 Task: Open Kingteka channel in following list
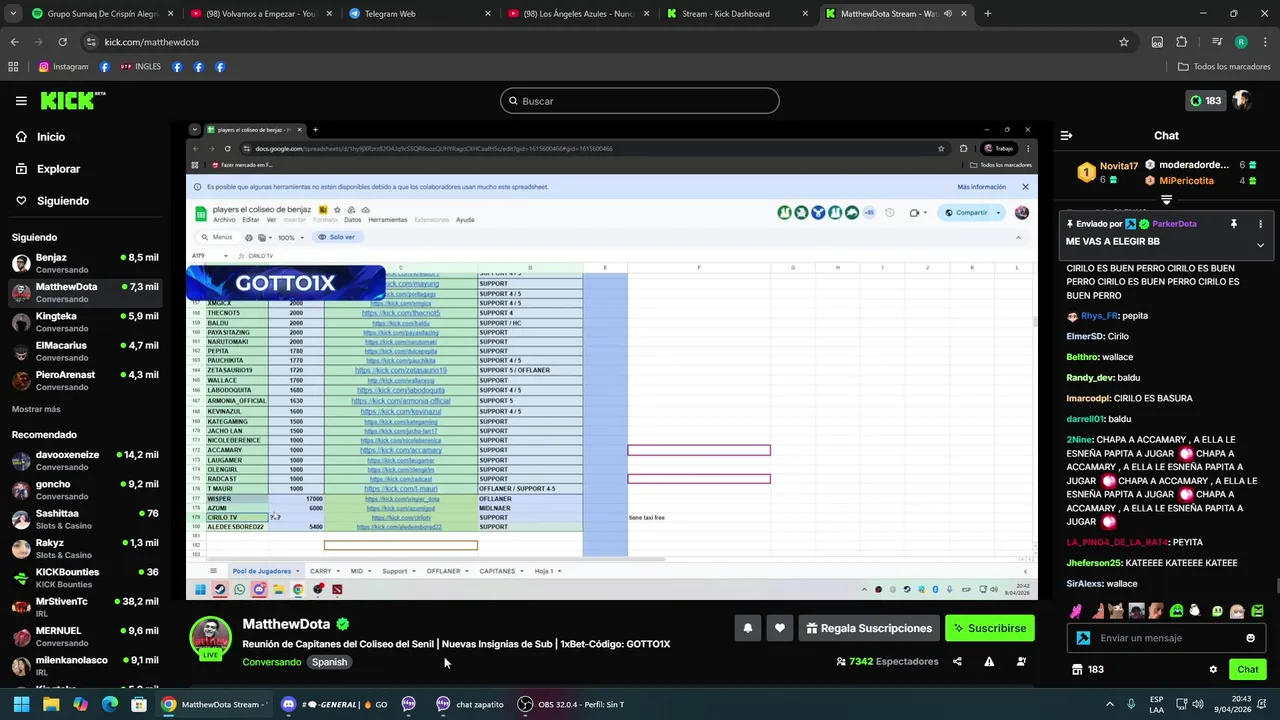click(x=85, y=322)
